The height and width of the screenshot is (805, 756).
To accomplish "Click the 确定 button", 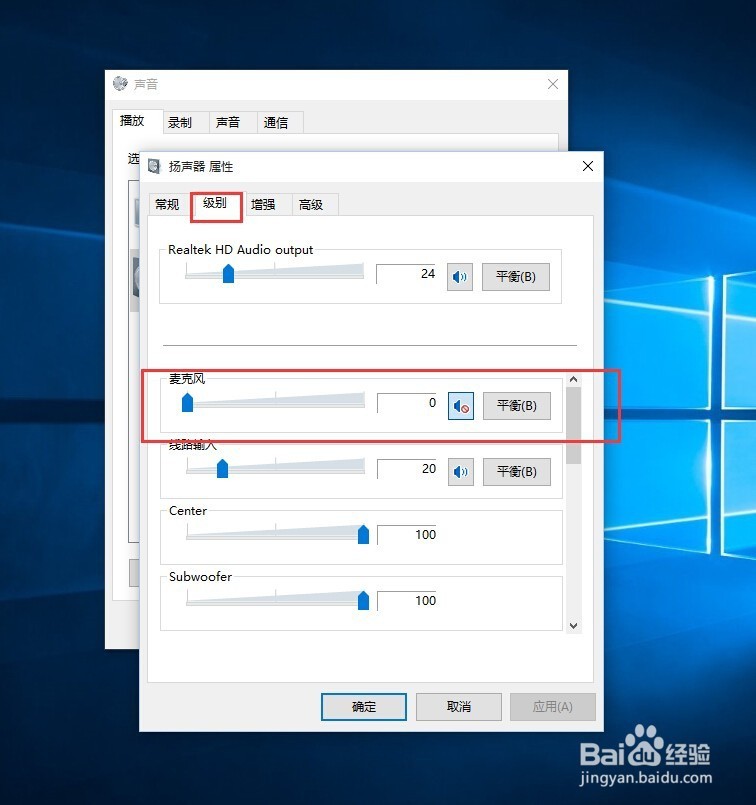I will [364, 707].
